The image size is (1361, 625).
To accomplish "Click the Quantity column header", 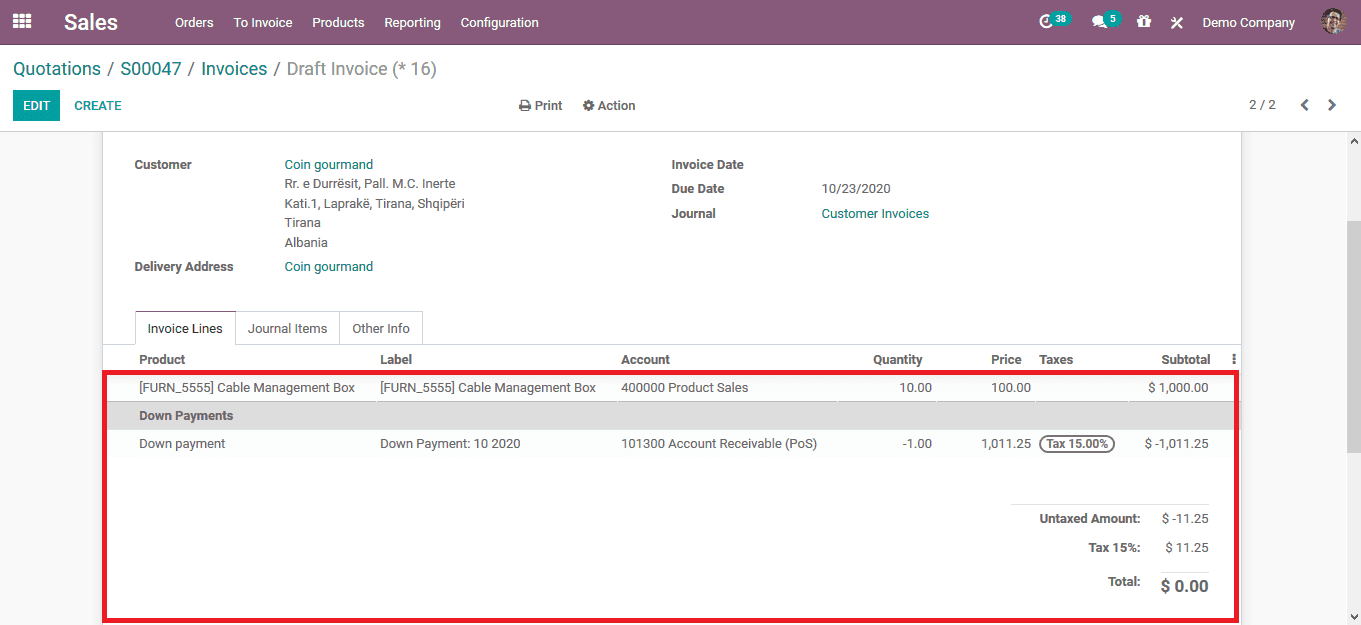I will tap(898, 359).
